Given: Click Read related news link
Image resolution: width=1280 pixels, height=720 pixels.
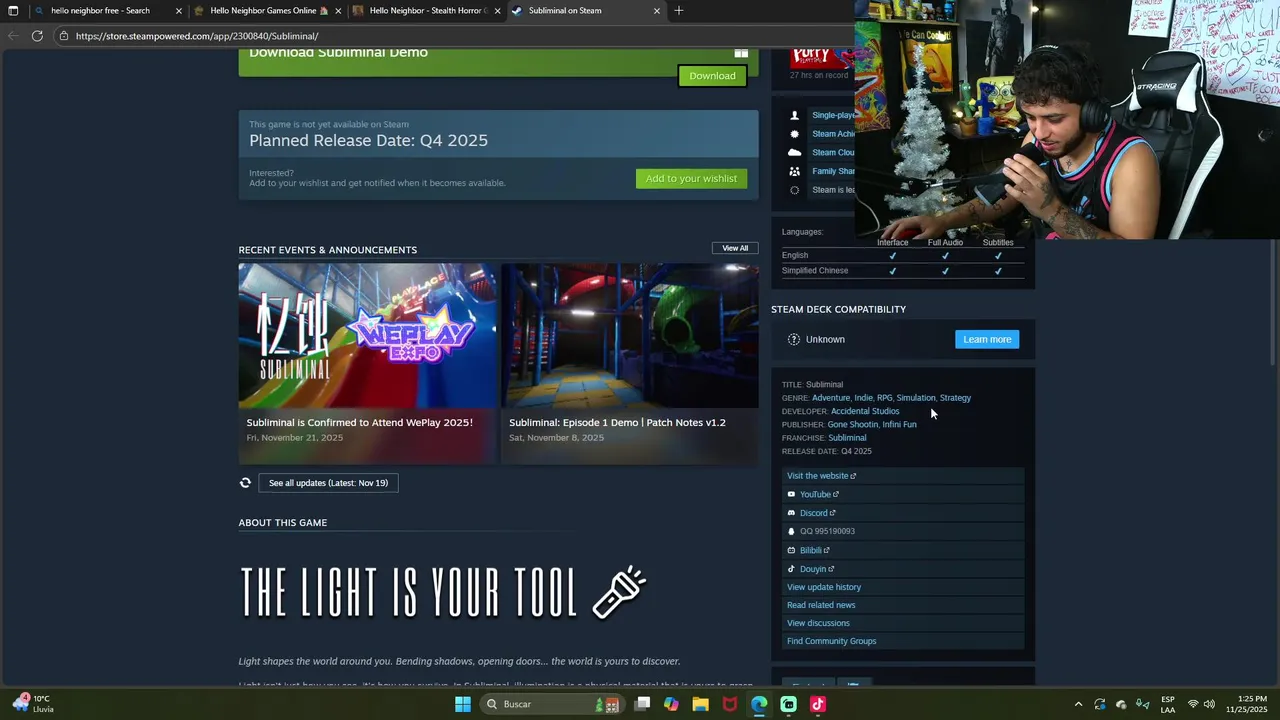Looking at the screenshot, I should coord(821,605).
